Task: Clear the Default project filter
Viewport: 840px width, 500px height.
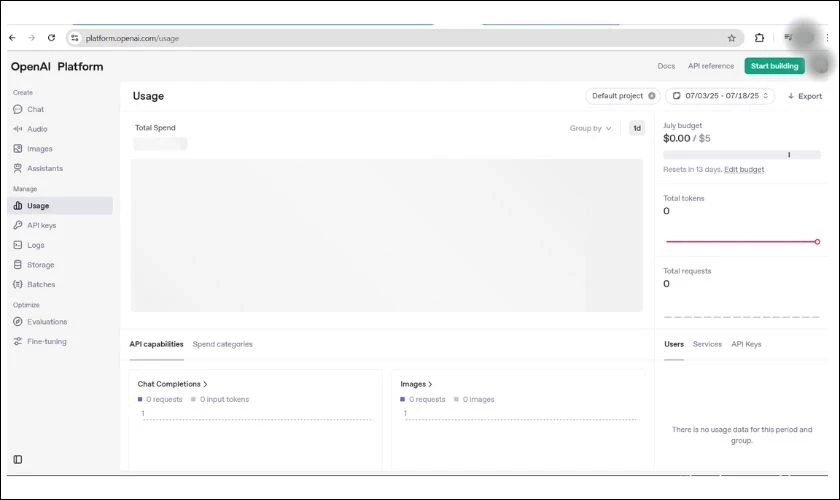Action: pos(652,96)
